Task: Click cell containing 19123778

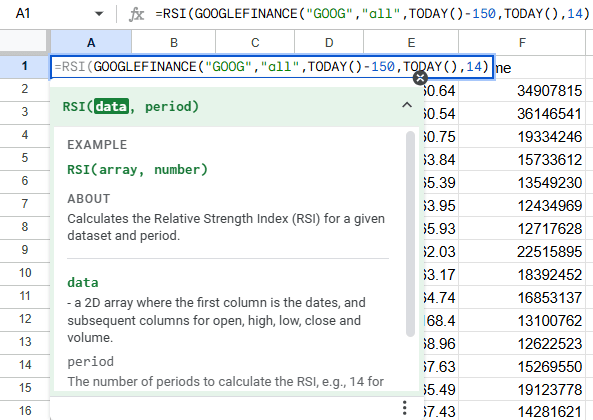Action: pos(522,390)
